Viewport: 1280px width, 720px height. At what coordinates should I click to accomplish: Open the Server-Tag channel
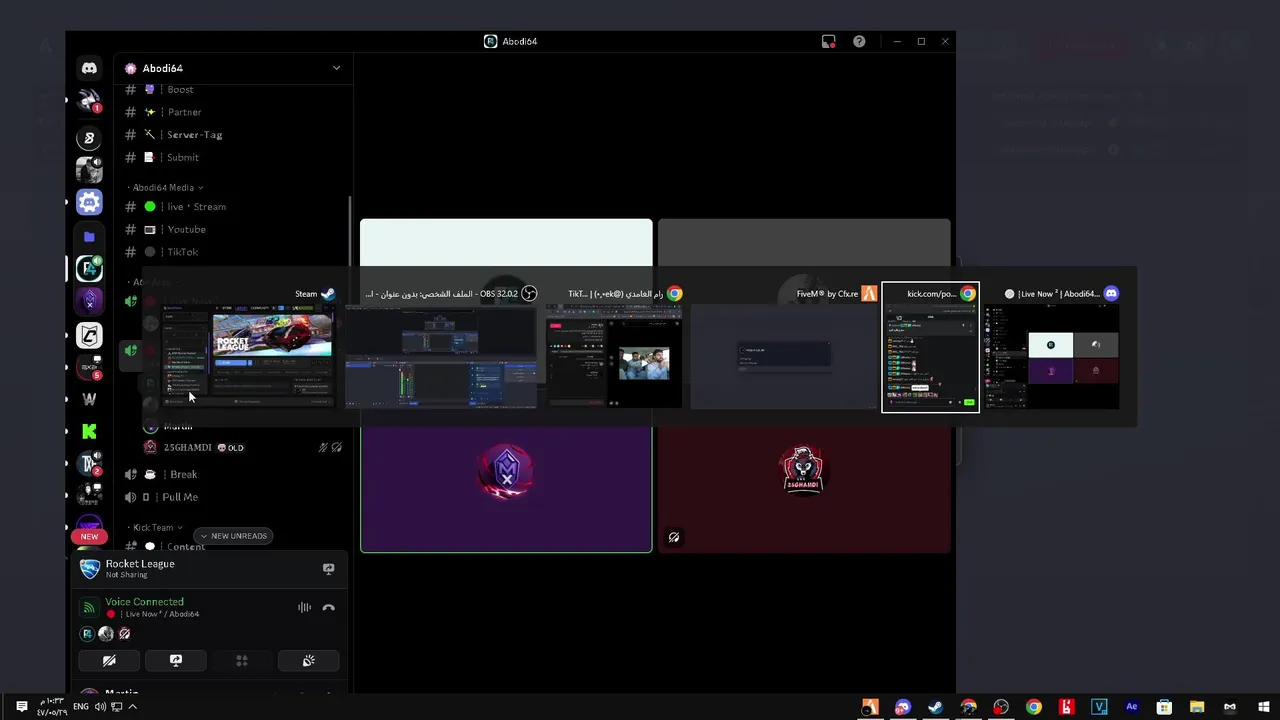[x=232, y=135]
